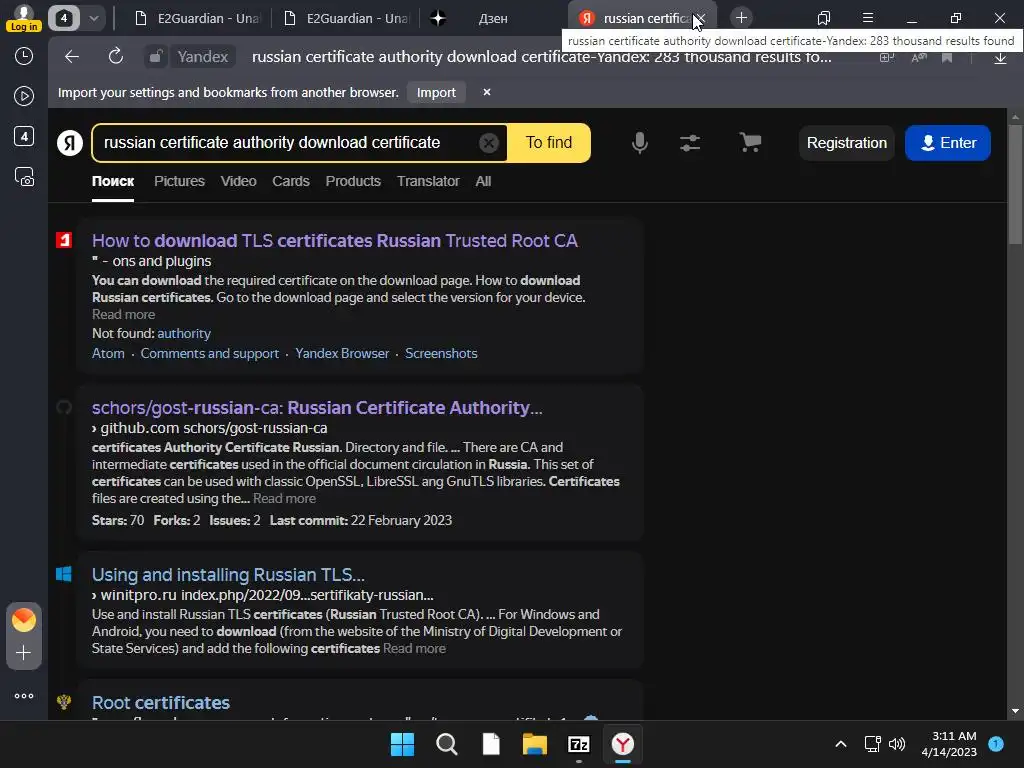
Task: Switch to Cards results tab
Action: pos(291,182)
